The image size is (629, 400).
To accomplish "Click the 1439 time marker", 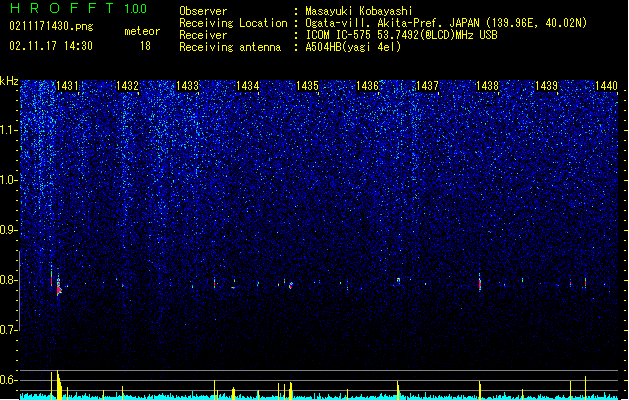I will pos(547,86).
